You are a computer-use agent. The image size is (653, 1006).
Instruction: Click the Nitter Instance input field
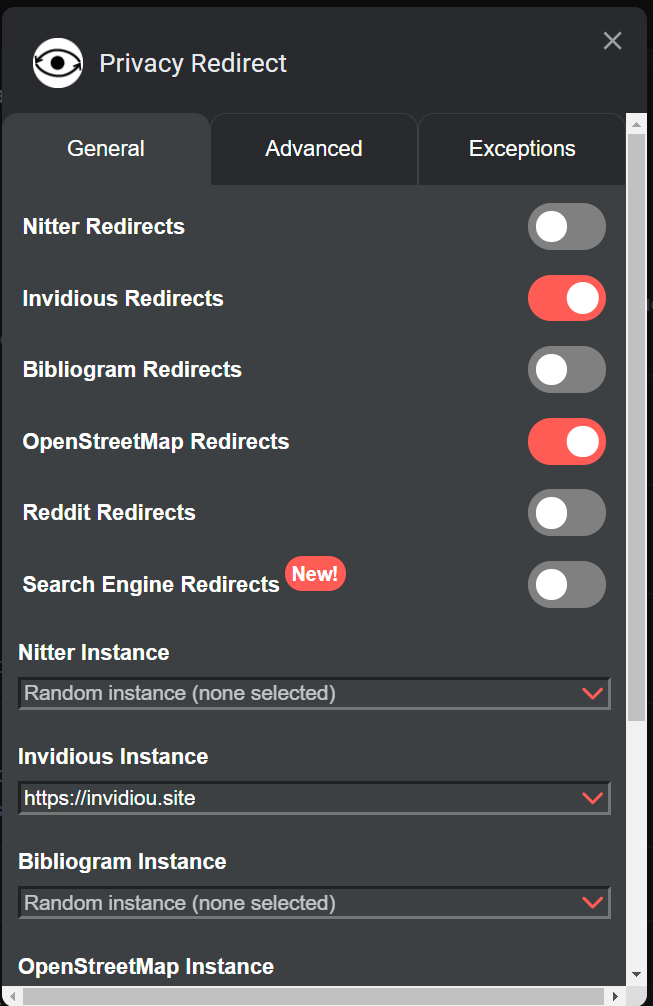pos(314,694)
